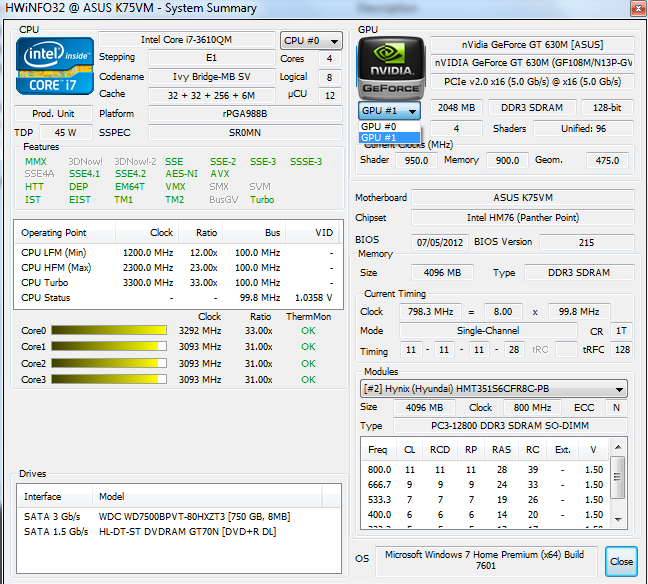Image resolution: width=648 pixels, height=584 pixels.
Task: Click the Chipset field Intel HM76
Action: point(523,217)
